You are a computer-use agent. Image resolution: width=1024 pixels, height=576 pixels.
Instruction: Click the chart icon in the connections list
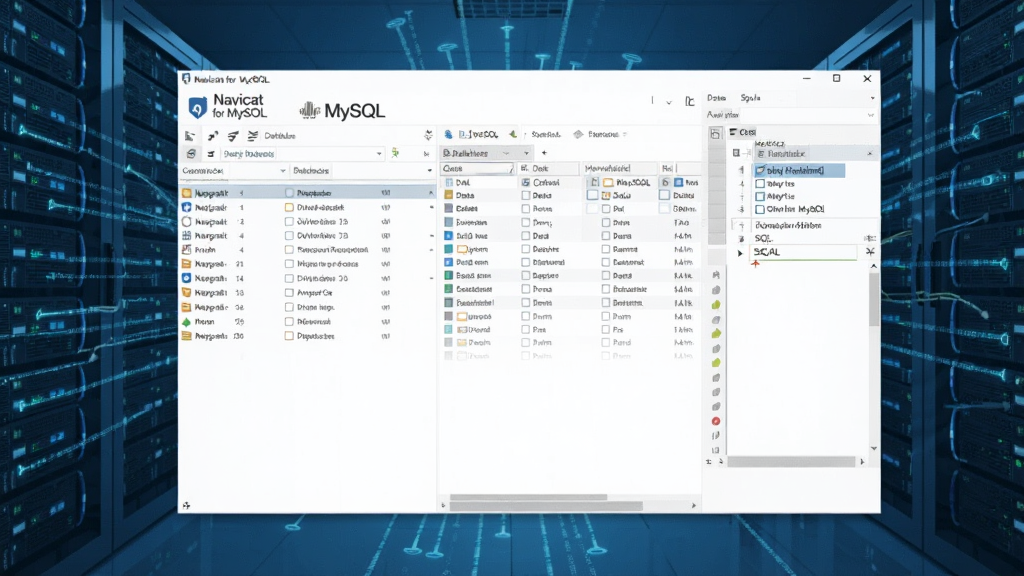pyautogui.click(x=187, y=250)
